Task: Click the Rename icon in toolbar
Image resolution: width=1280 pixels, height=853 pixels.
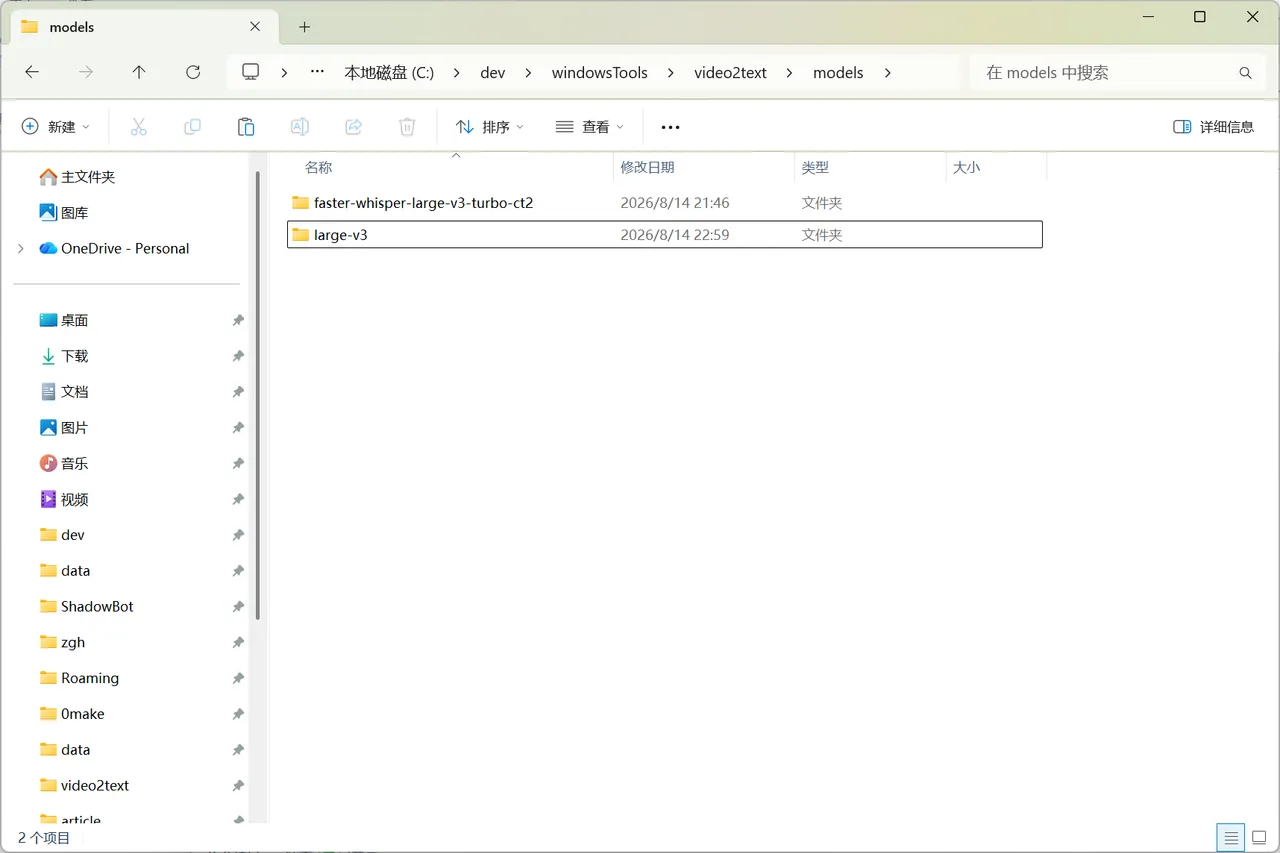Action: tap(299, 127)
